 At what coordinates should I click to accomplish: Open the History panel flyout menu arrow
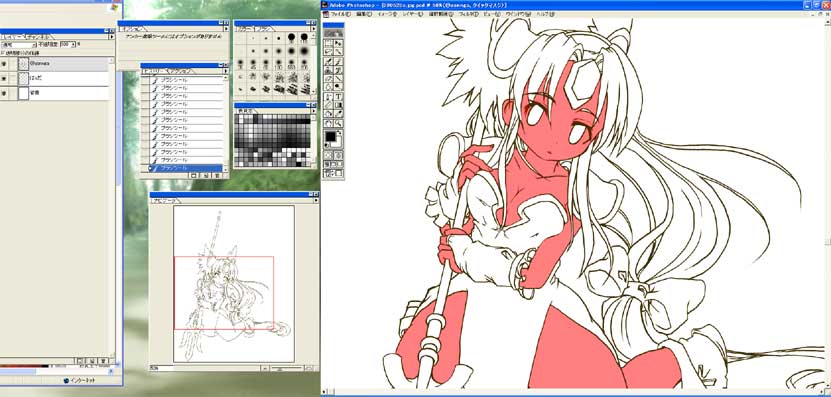[225, 71]
